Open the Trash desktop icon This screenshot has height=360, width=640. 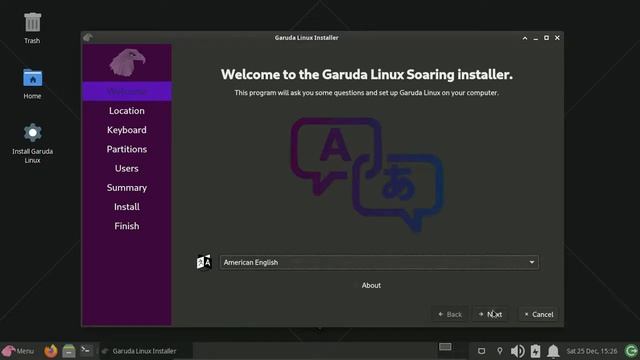pos(32,28)
